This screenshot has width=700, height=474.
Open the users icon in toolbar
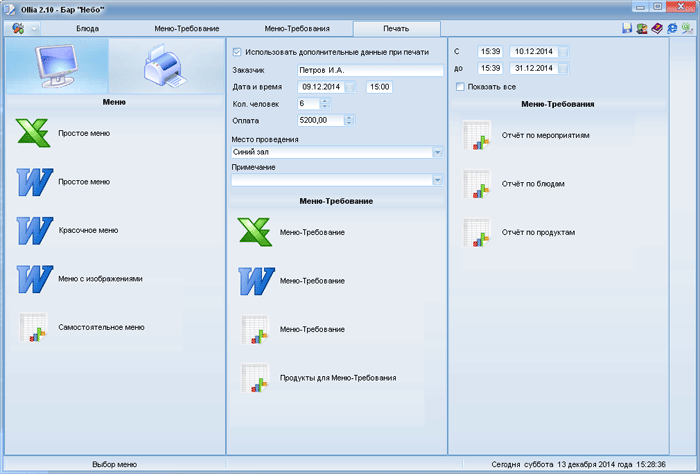pos(642,29)
